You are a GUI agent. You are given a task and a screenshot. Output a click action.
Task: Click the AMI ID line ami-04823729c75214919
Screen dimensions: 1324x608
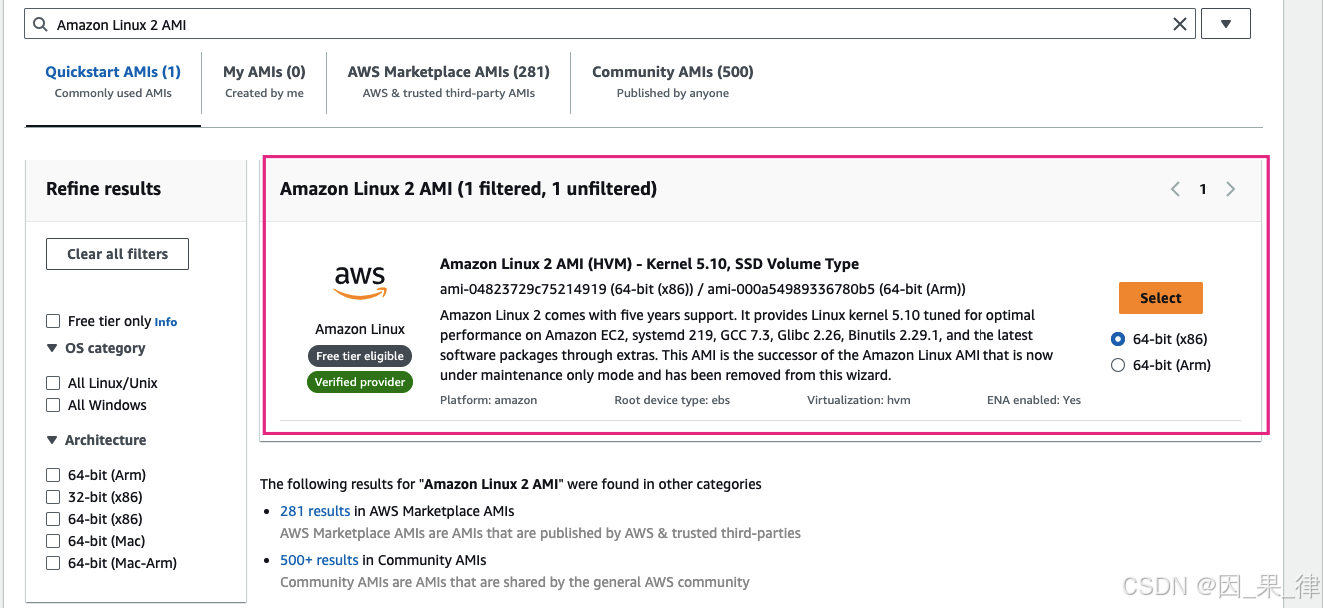pos(703,289)
